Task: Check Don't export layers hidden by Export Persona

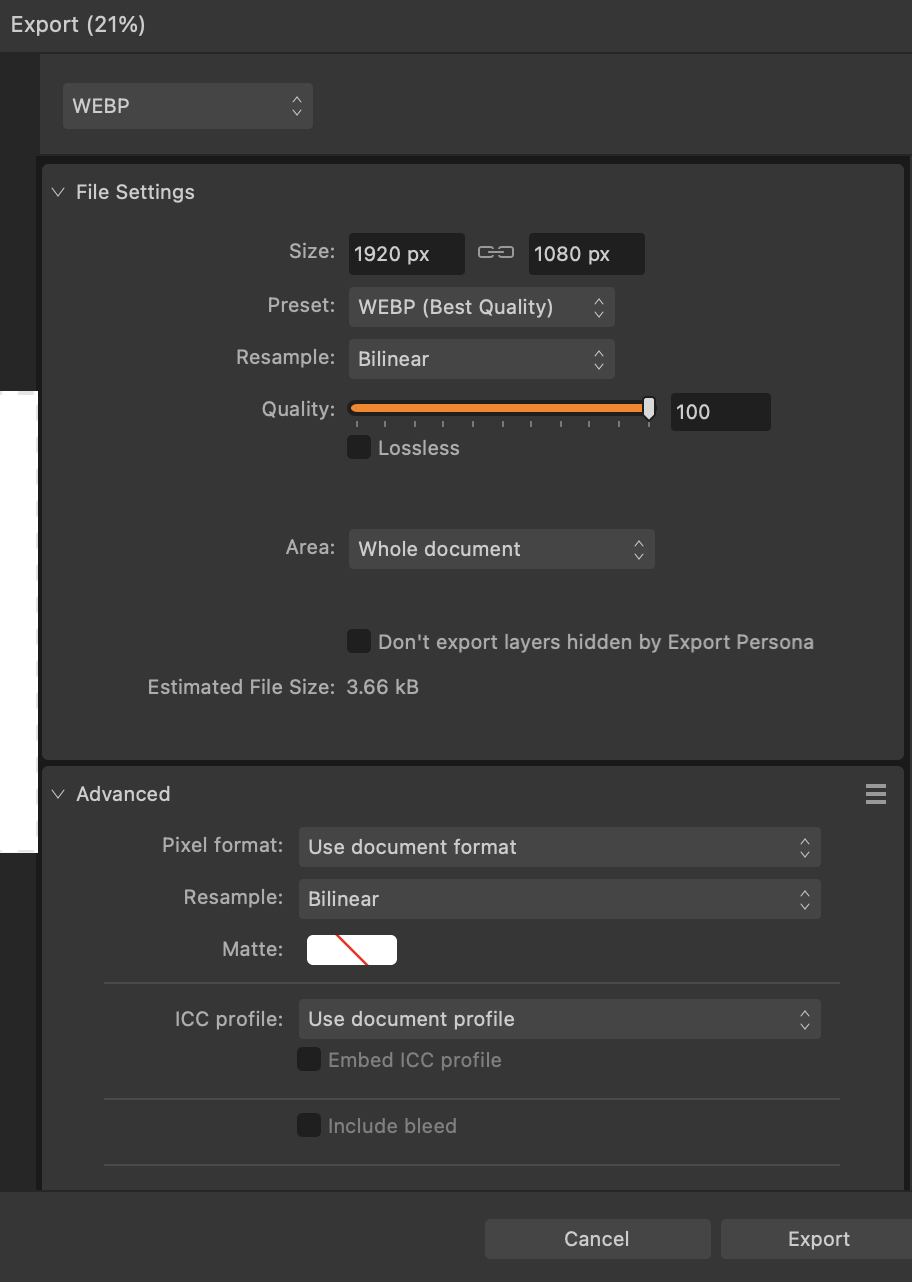Action: click(359, 641)
